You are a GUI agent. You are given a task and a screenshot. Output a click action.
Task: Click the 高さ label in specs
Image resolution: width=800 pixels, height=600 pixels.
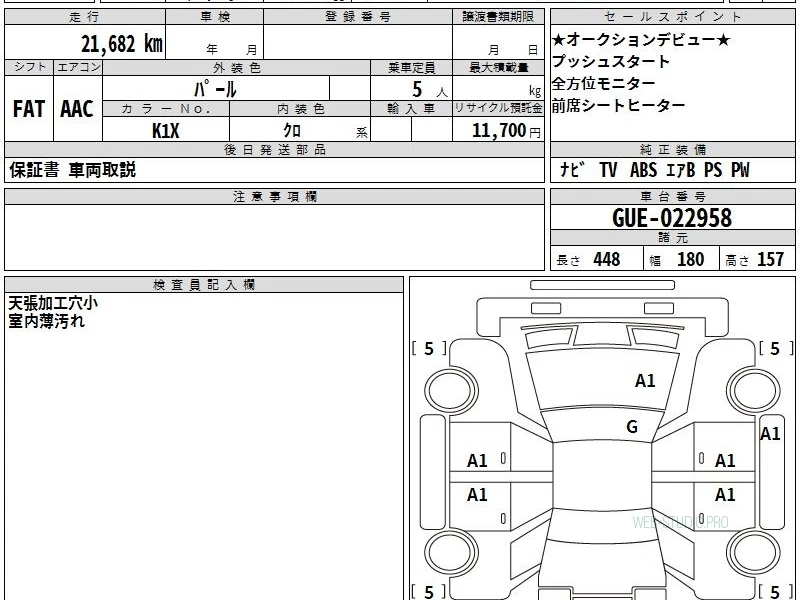point(738,261)
